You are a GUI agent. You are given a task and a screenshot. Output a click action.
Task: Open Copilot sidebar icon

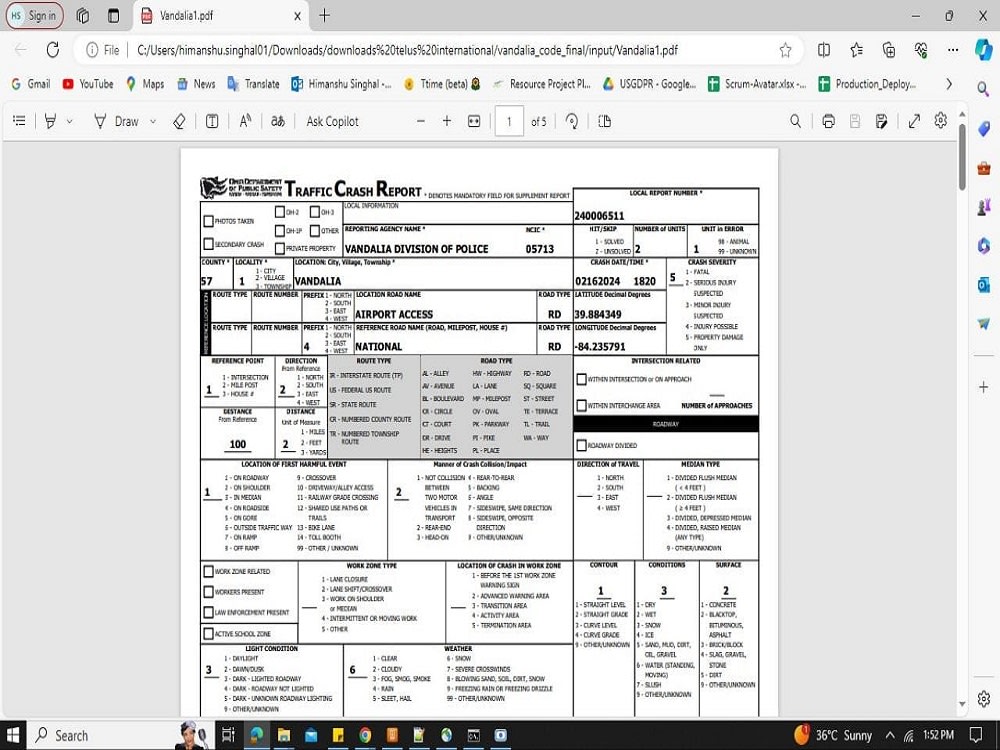coord(984,49)
